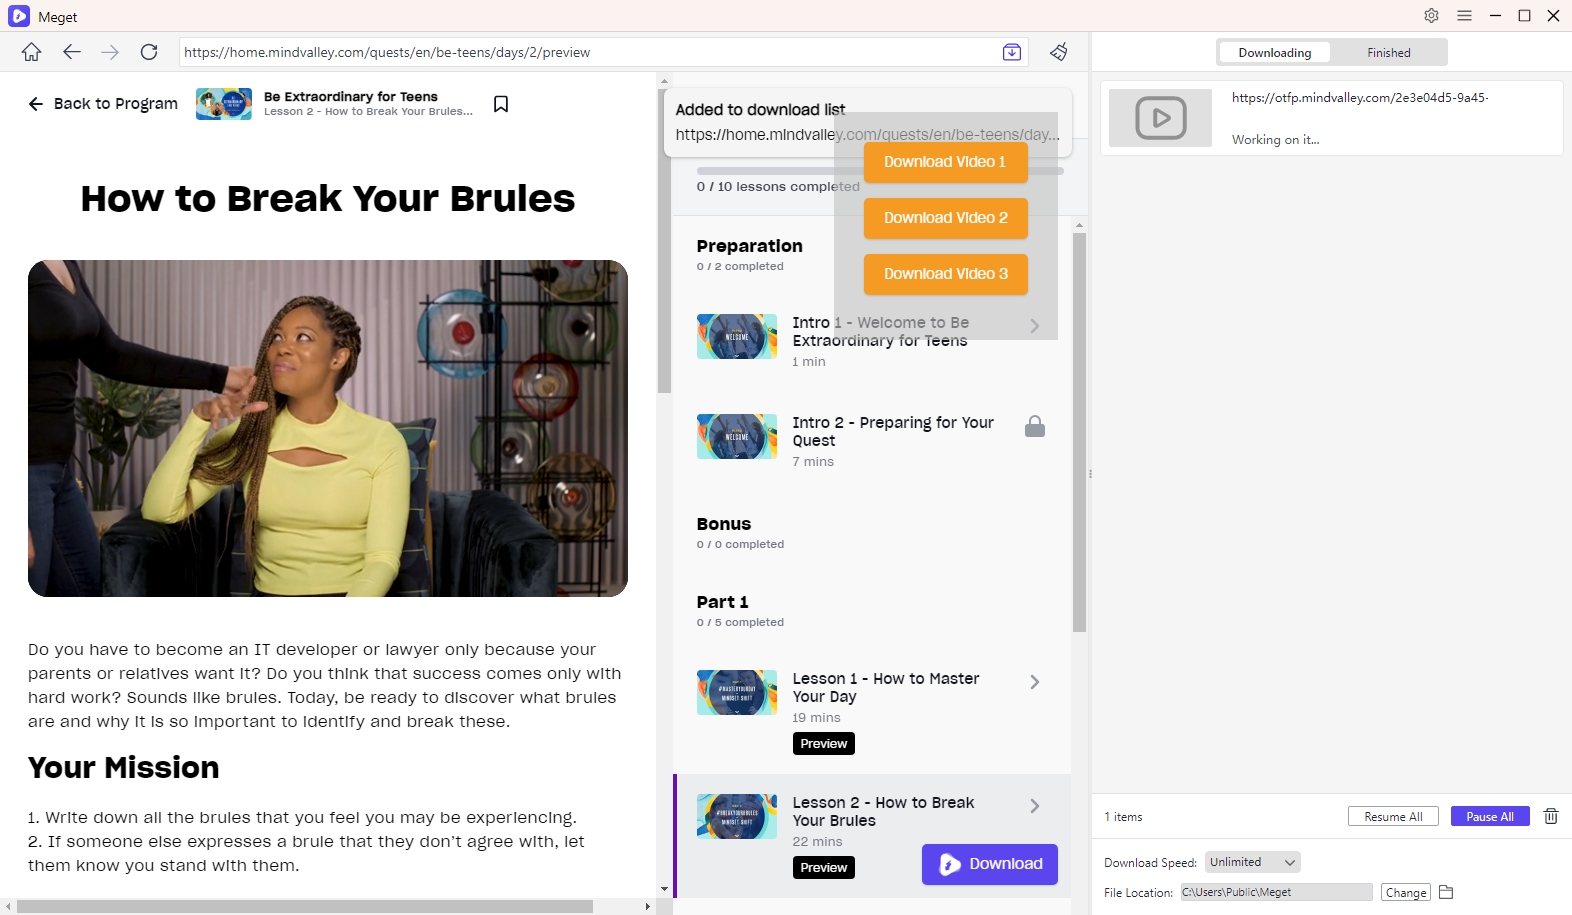The height and width of the screenshot is (915, 1572).
Task: Click the download icon in the address bar
Action: 1012,52
